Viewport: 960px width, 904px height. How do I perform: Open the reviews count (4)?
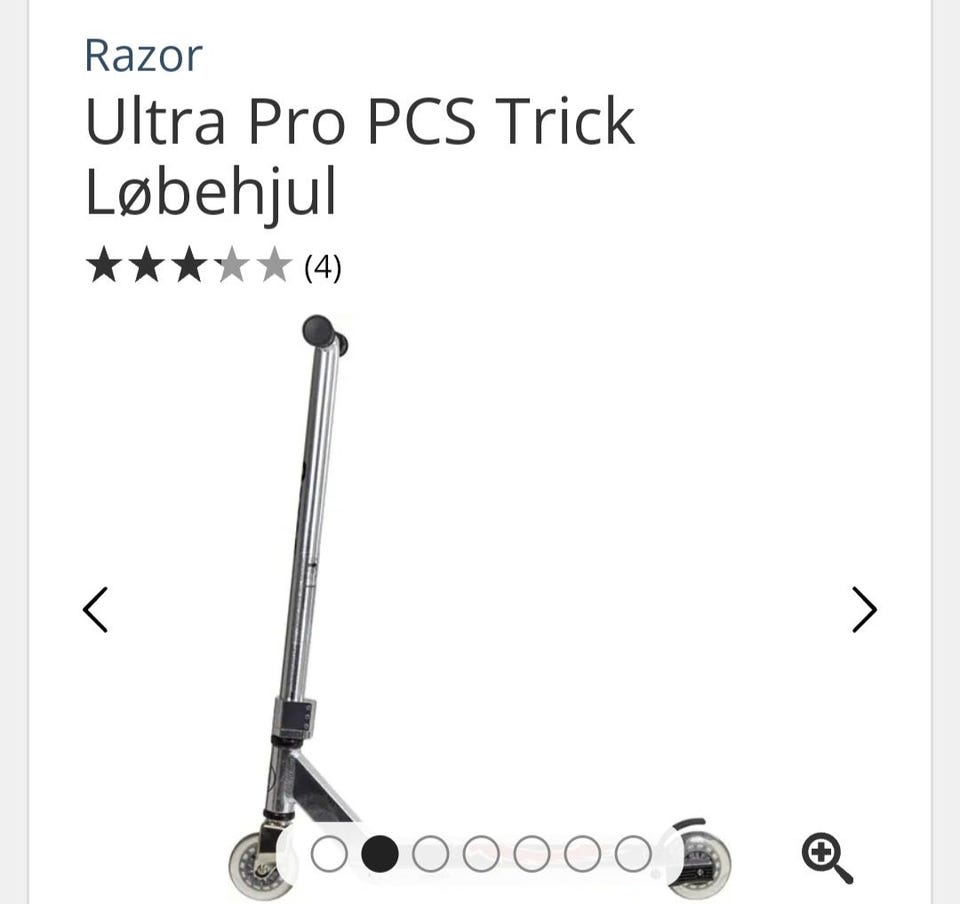(x=323, y=267)
